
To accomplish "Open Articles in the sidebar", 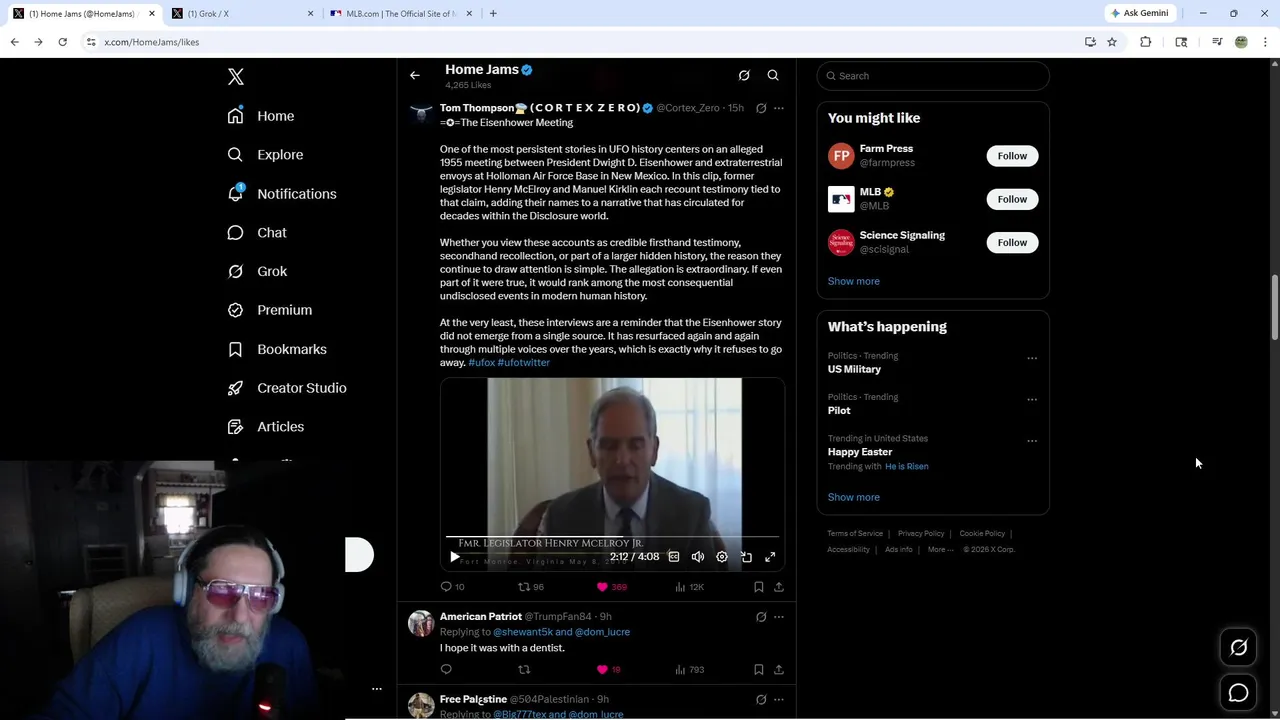I will pos(266,427).
